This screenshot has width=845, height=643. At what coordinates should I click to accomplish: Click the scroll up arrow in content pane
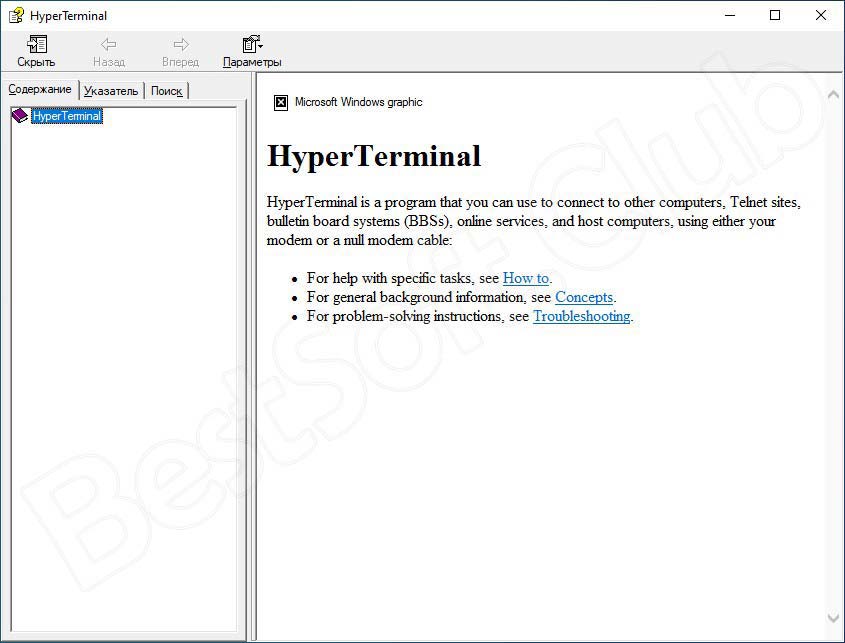click(x=833, y=95)
